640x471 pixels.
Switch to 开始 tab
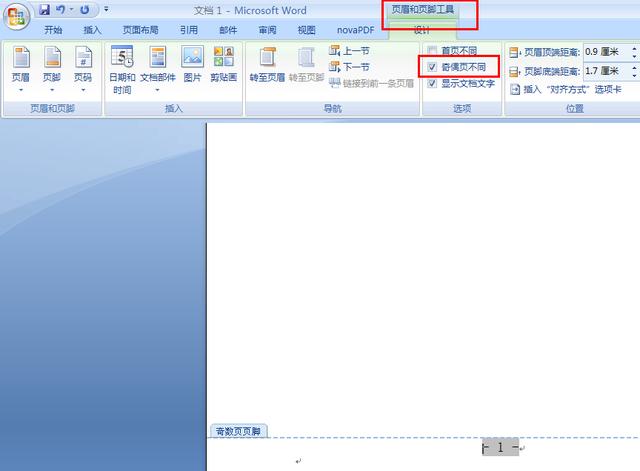pos(53,30)
